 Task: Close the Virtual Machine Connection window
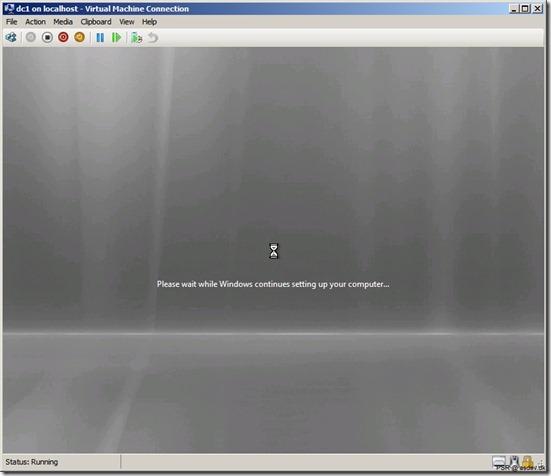click(x=538, y=9)
